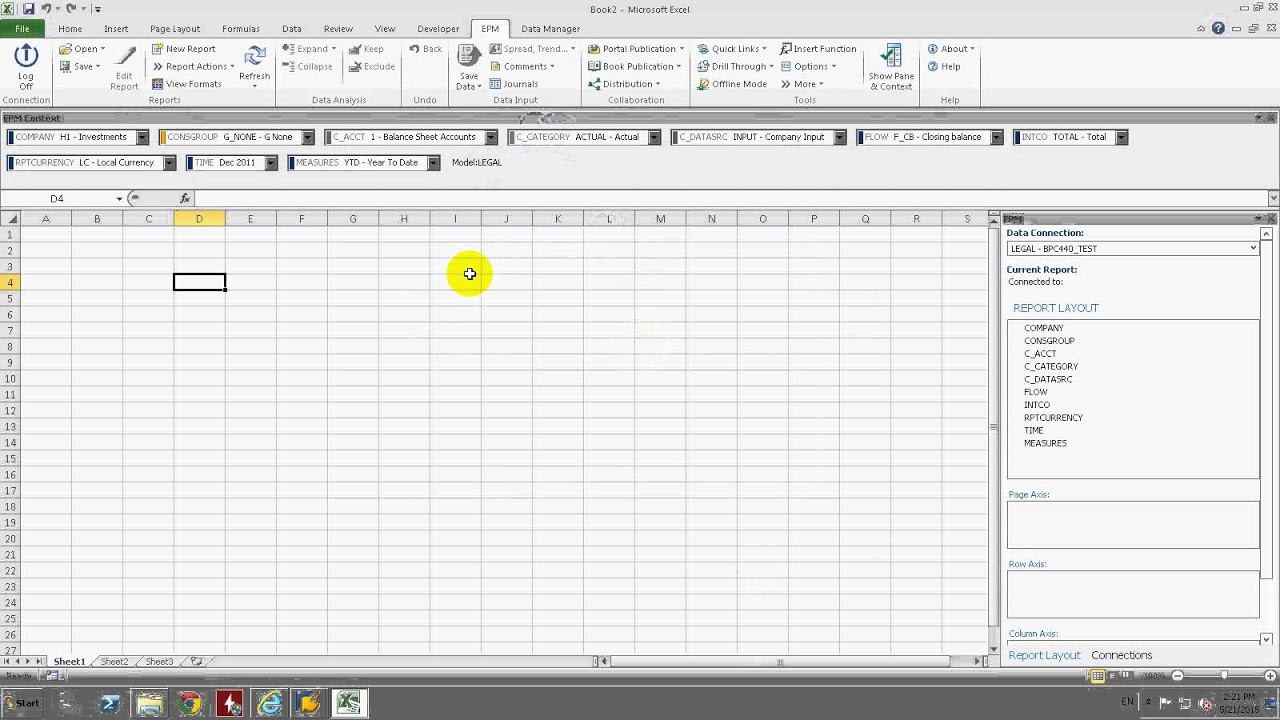Click the insert new worksheet tab icon
The height and width of the screenshot is (720, 1280).
(197, 661)
